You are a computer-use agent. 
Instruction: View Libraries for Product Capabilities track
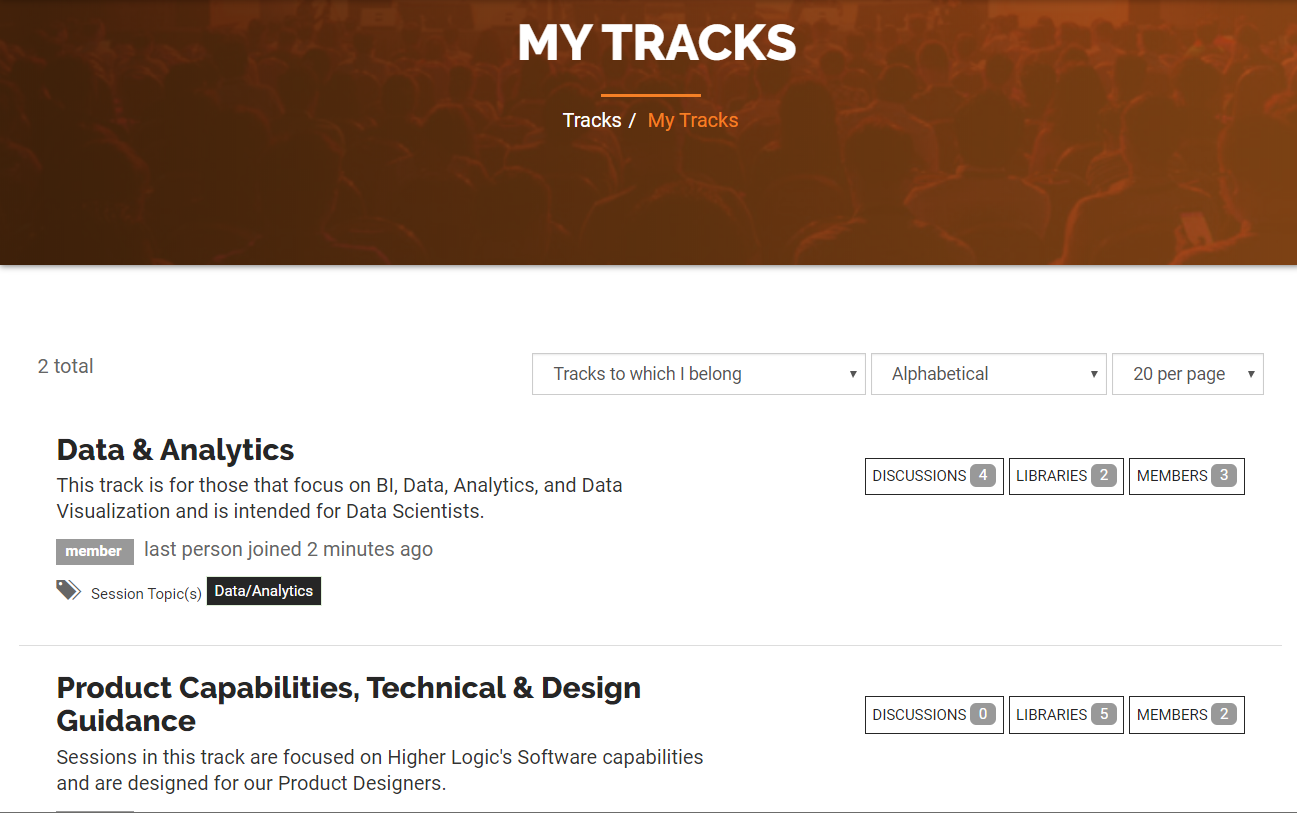click(1066, 715)
